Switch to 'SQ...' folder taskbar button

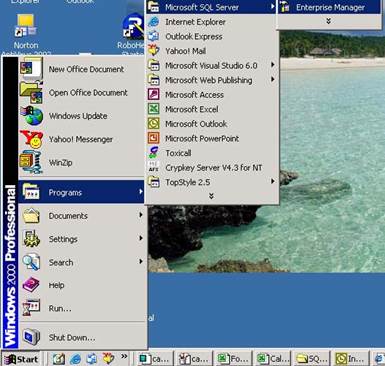point(311,359)
